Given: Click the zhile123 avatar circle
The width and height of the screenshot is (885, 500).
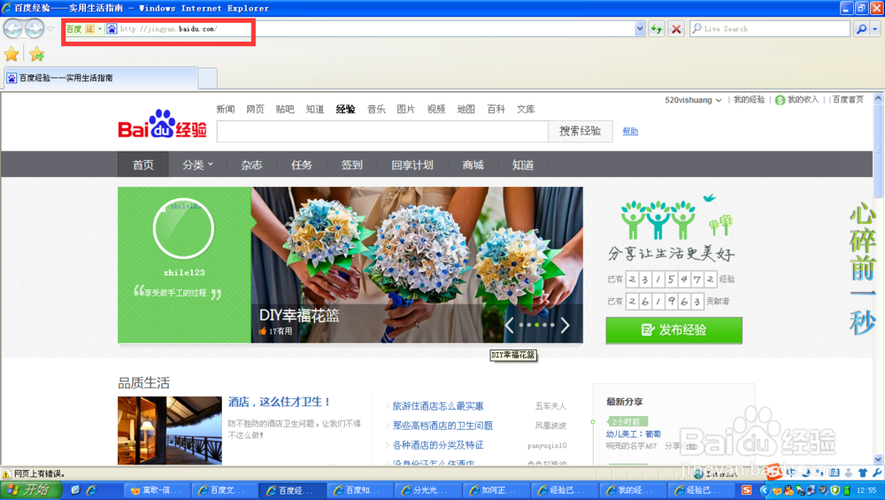Looking at the screenshot, I should [x=183, y=229].
